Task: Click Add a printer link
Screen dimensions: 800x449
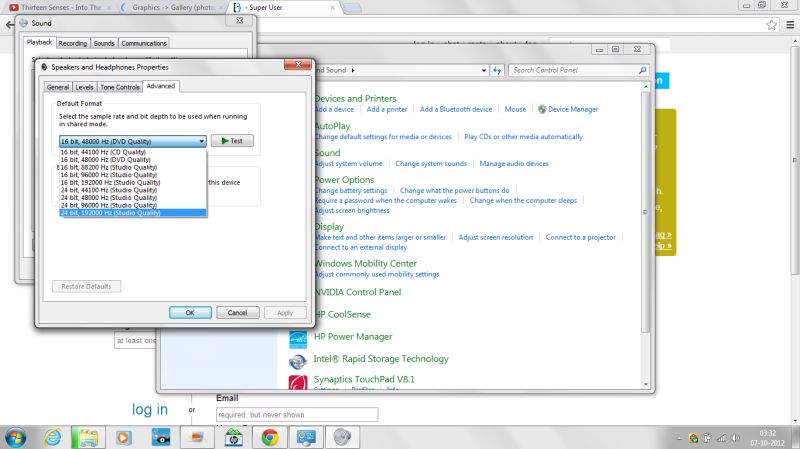Action: (x=387, y=109)
